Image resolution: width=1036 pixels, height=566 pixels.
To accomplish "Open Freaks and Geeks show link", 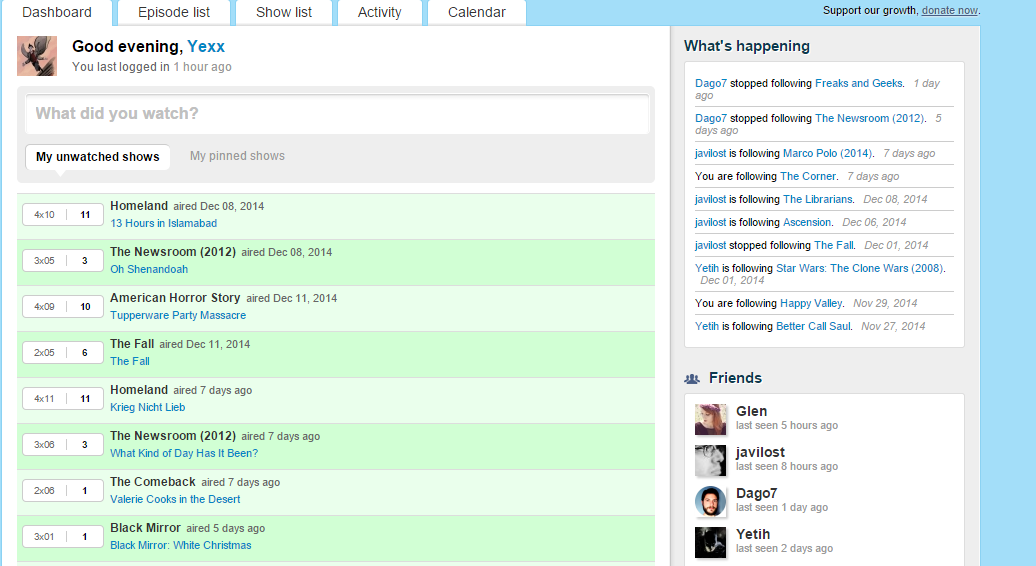I will [858, 83].
